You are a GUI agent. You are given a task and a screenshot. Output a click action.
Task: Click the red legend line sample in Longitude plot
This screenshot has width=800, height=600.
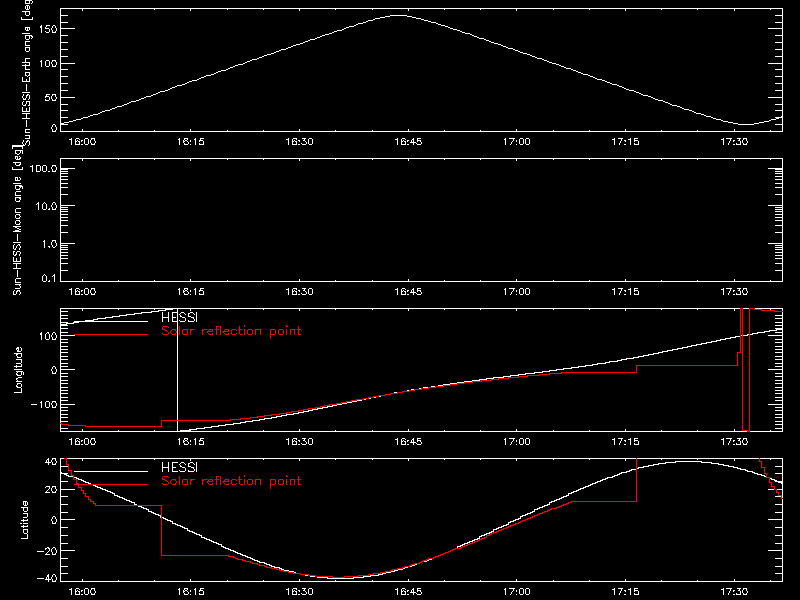(111, 334)
